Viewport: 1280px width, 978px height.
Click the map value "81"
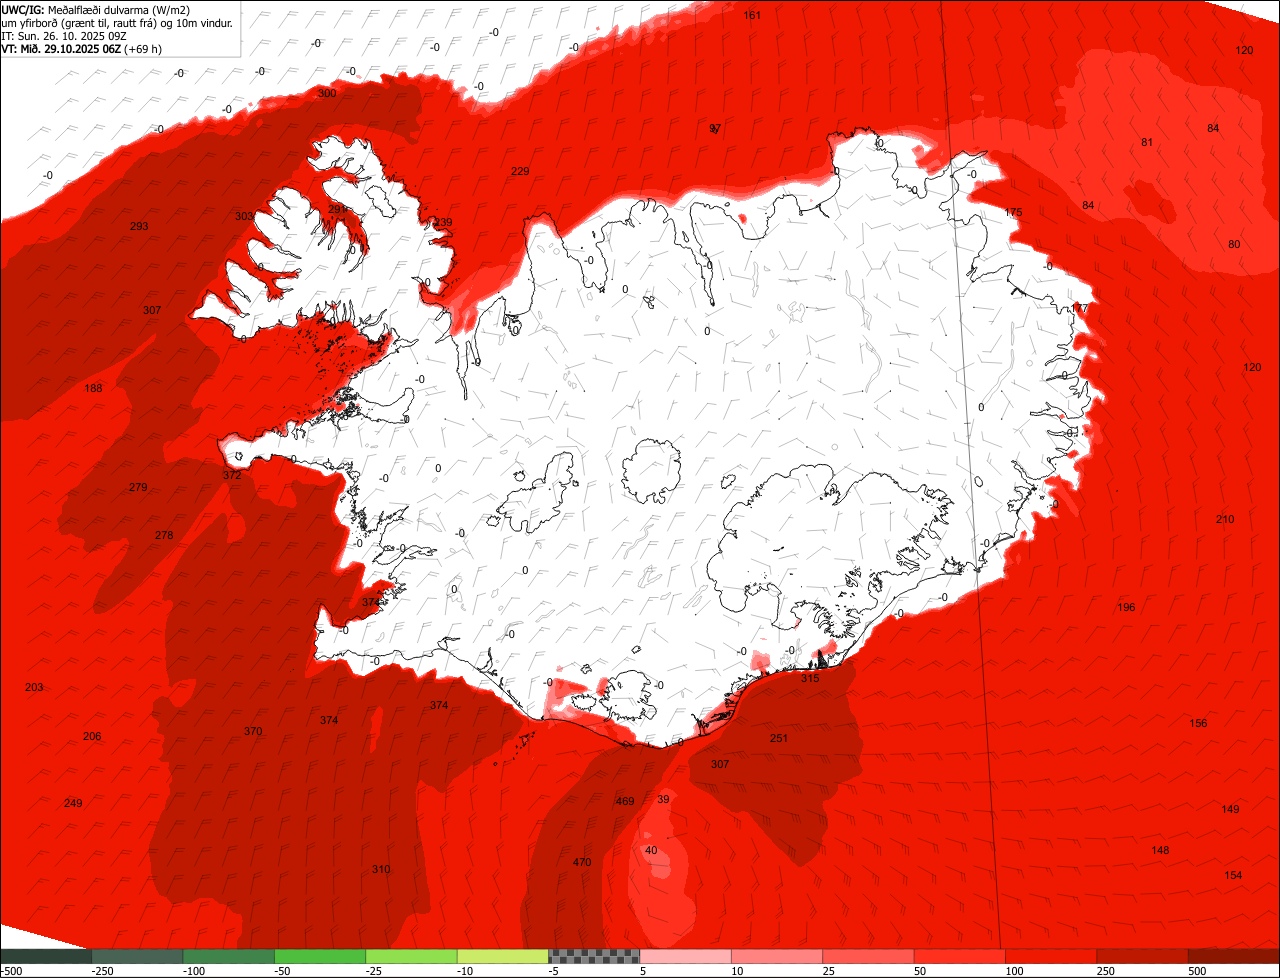click(1147, 142)
